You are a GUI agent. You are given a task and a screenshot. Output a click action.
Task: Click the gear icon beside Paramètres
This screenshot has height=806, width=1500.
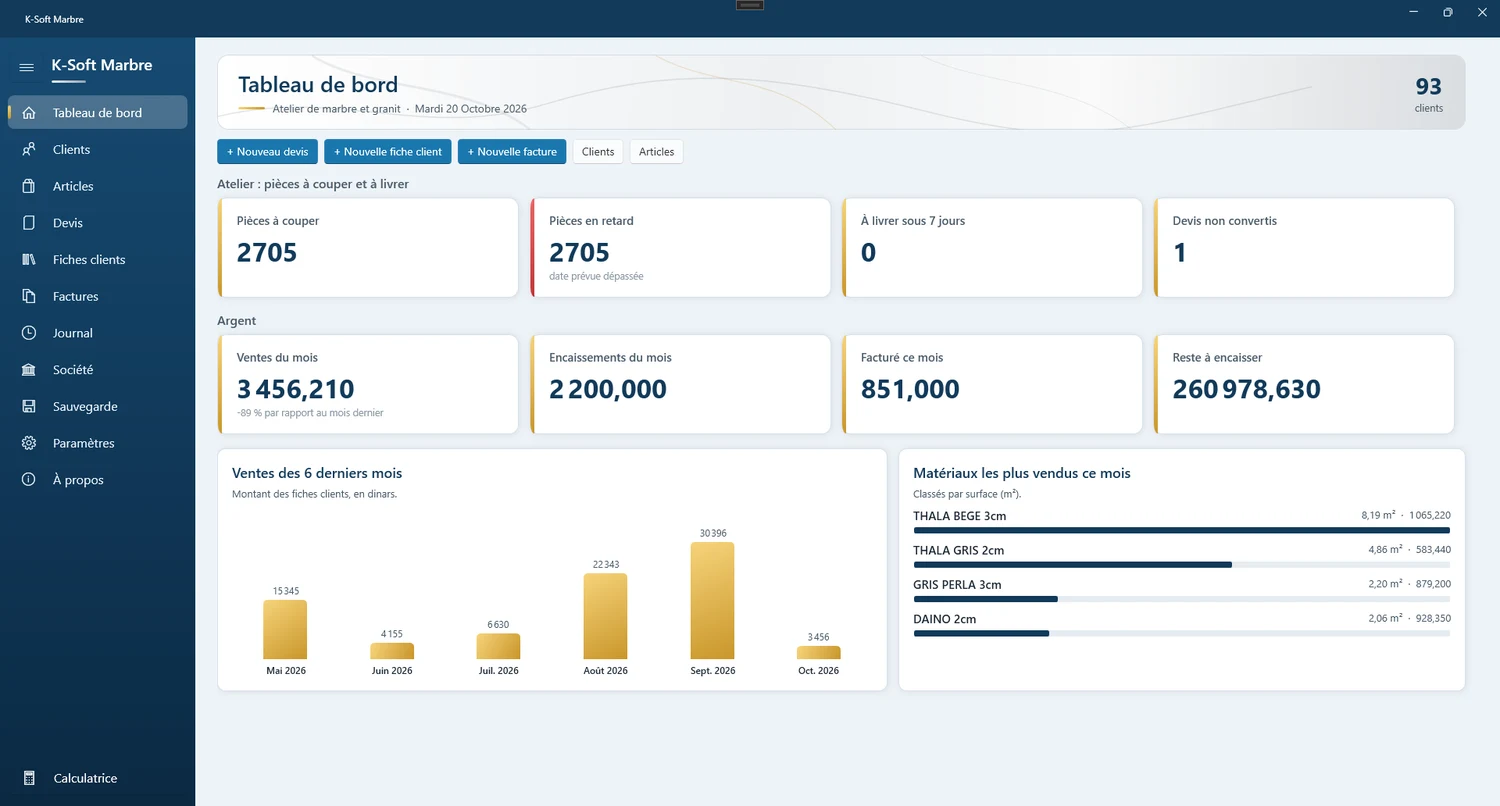29,443
